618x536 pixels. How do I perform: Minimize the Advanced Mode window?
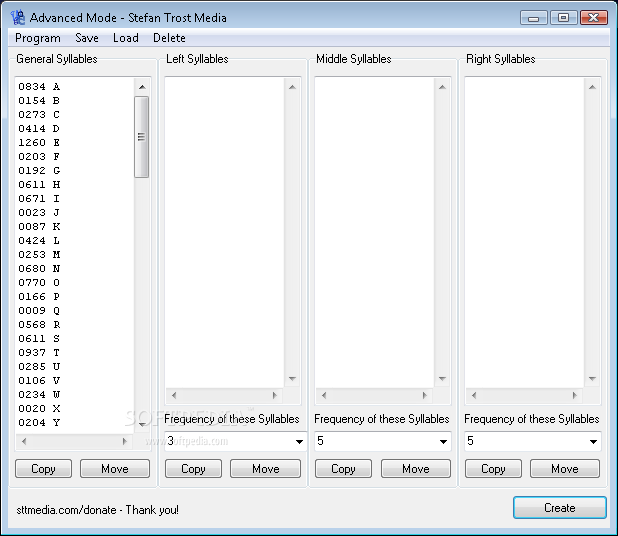[x=533, y=18]
